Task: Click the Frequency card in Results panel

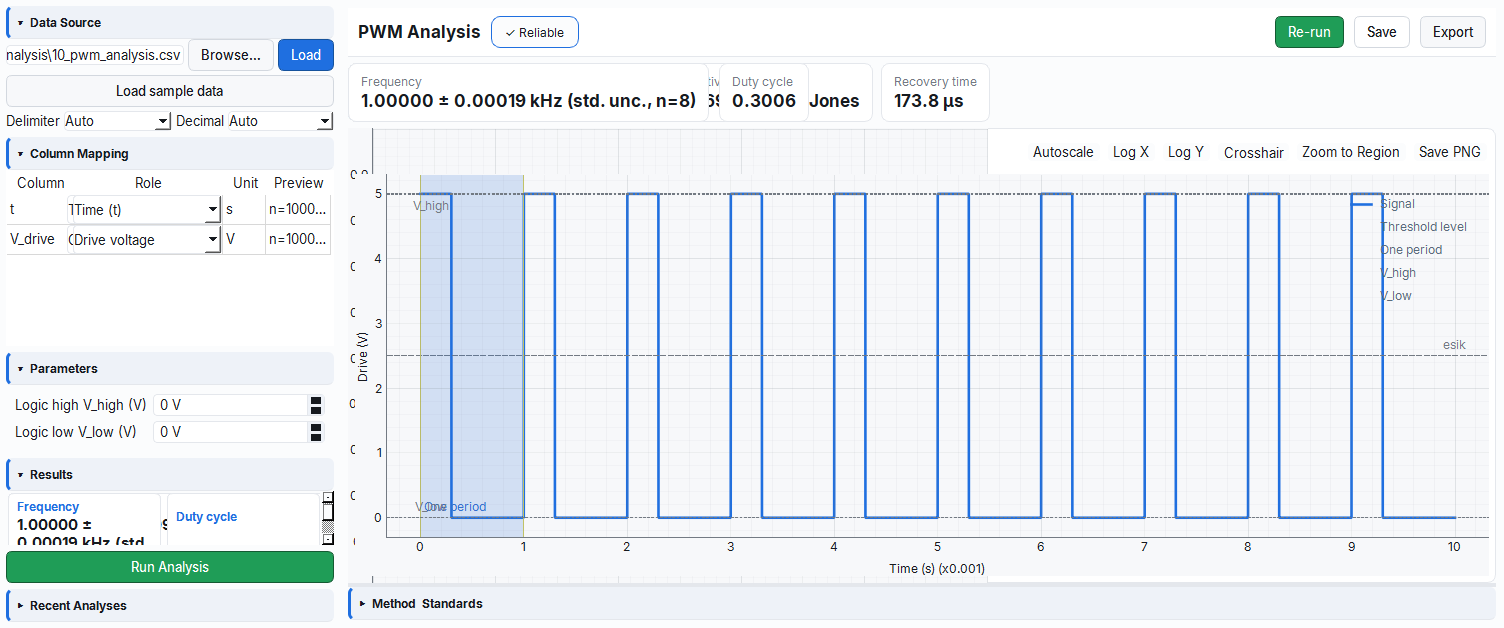Action: click(x=84, y=520)
